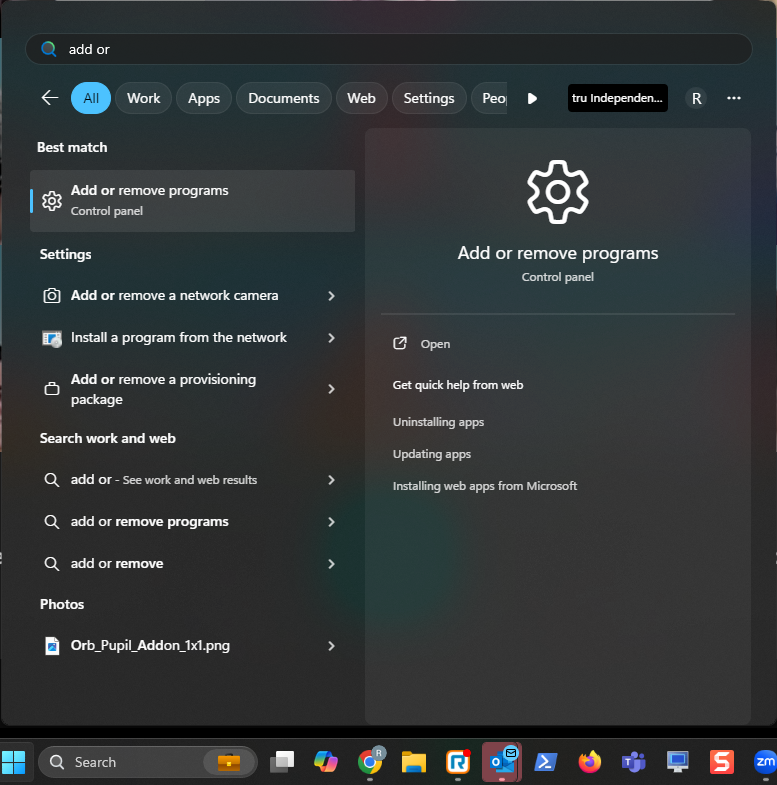Click the camera icon for network camera setting
This screenshot has width=777, height=785.
pyautogui.click(x=52, y=296)
